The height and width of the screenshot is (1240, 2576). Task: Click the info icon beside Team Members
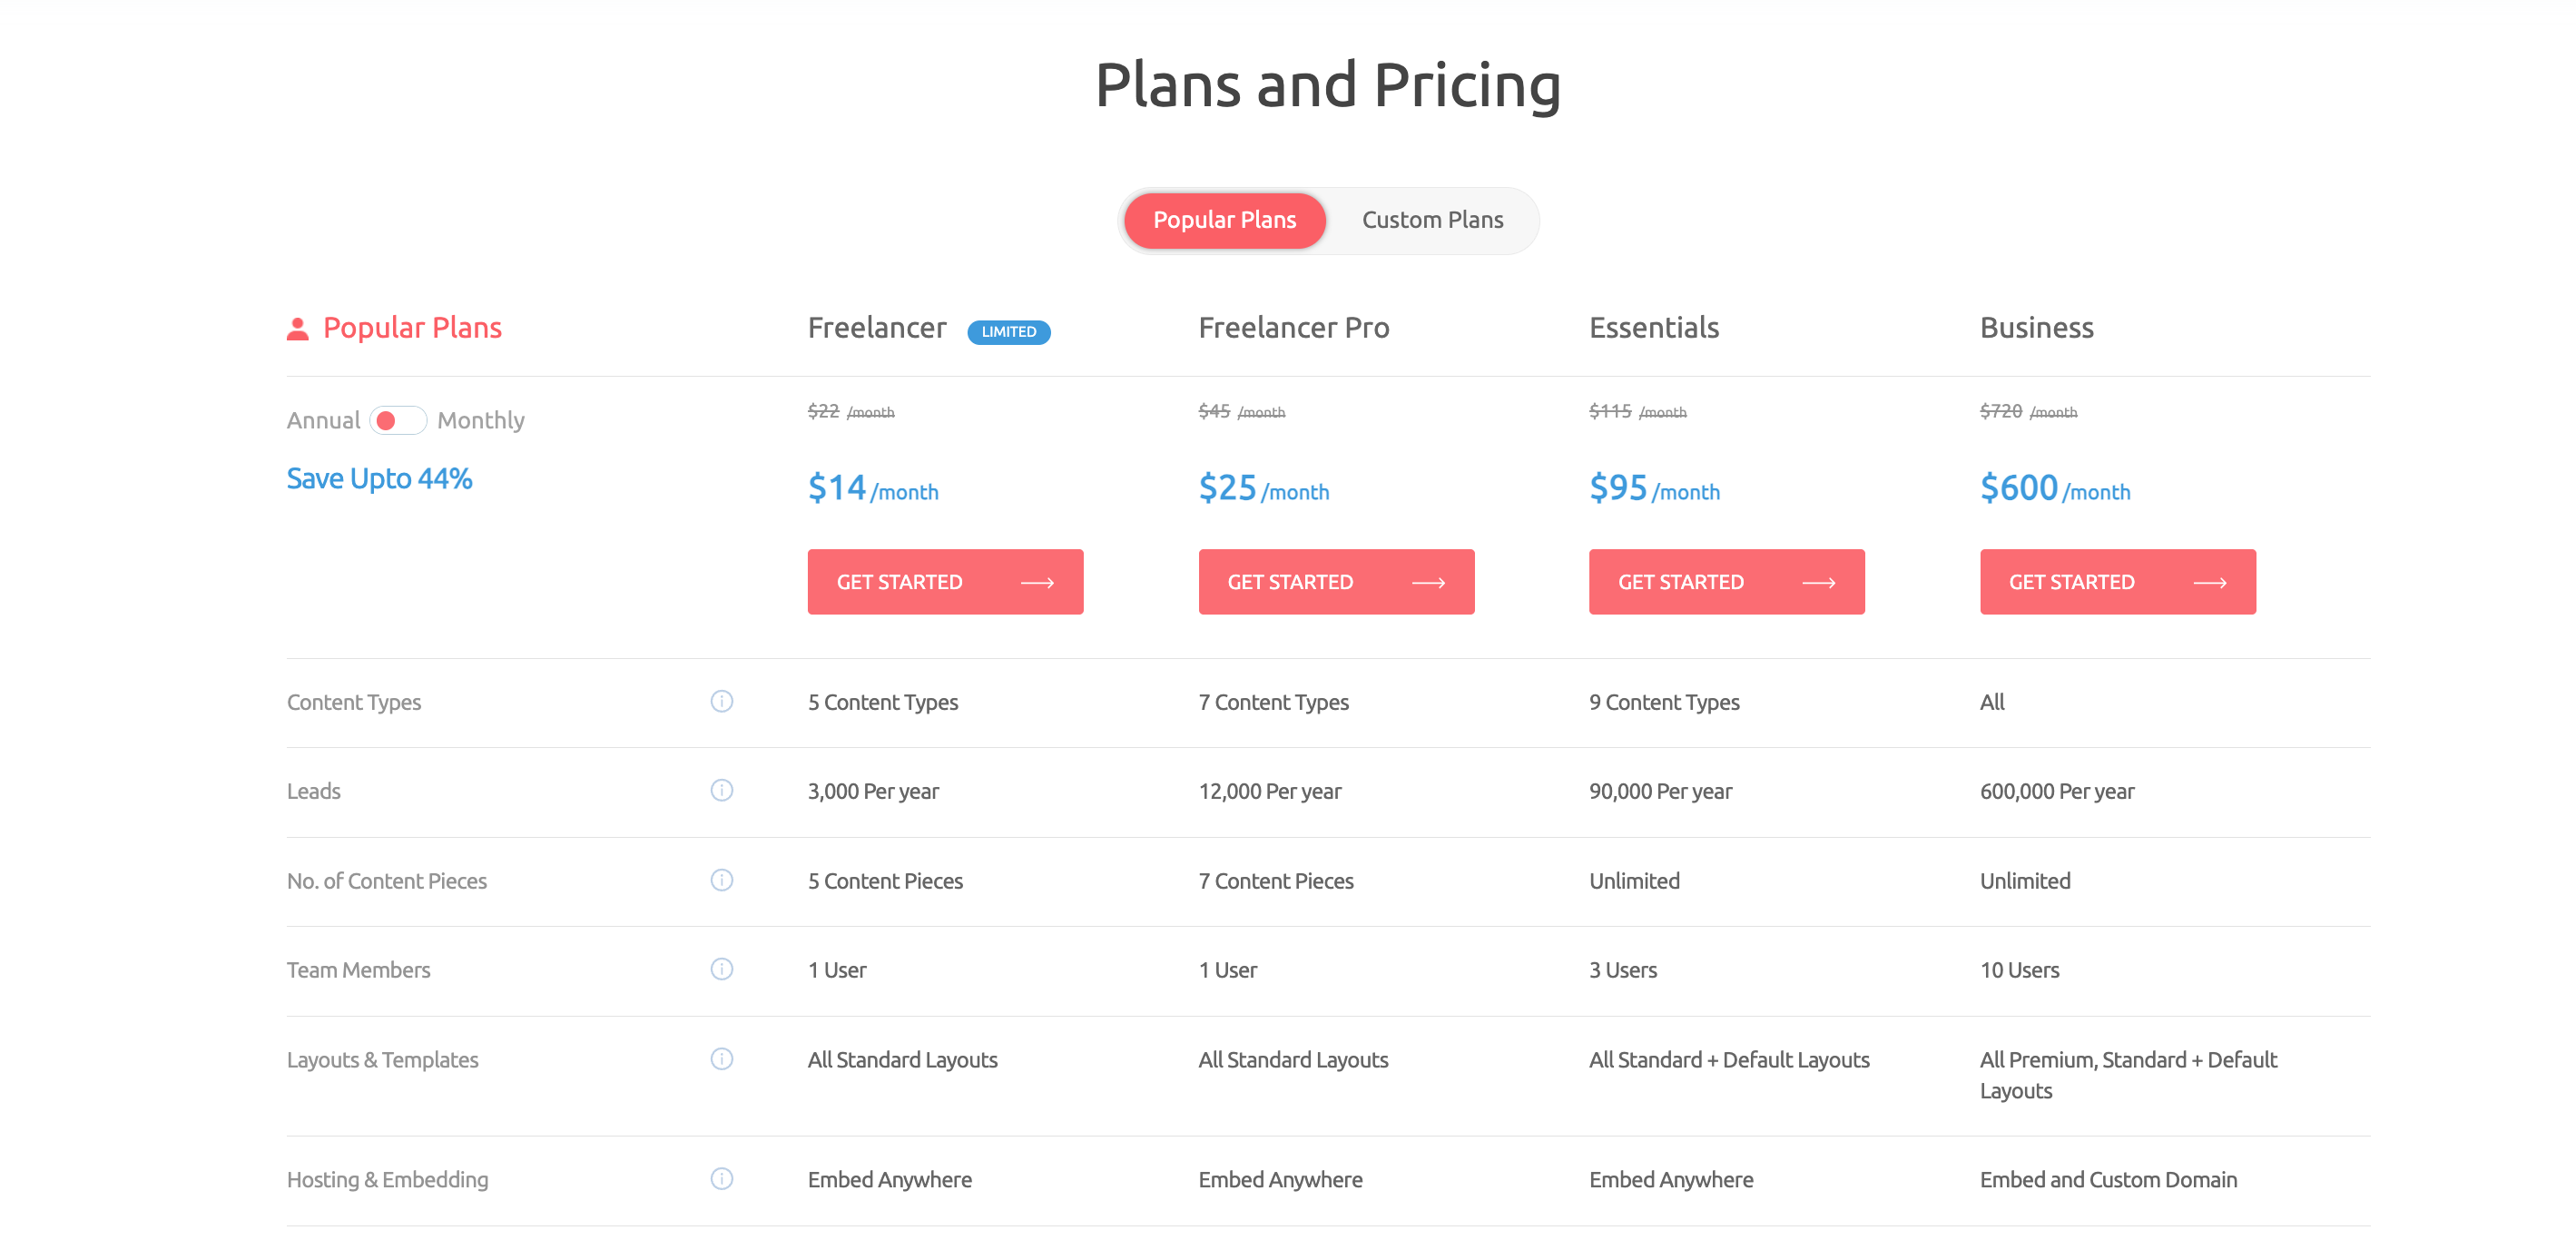(x=722, y=969)
